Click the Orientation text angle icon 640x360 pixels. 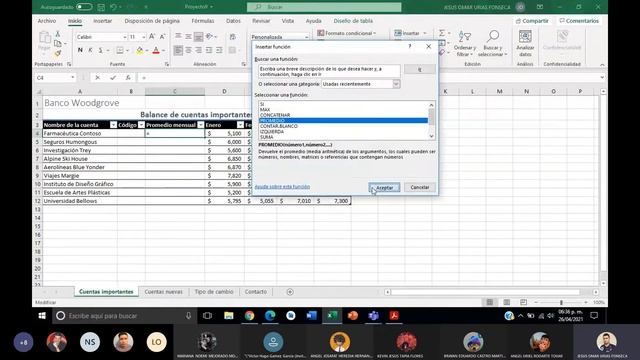(x=209, y=36)
